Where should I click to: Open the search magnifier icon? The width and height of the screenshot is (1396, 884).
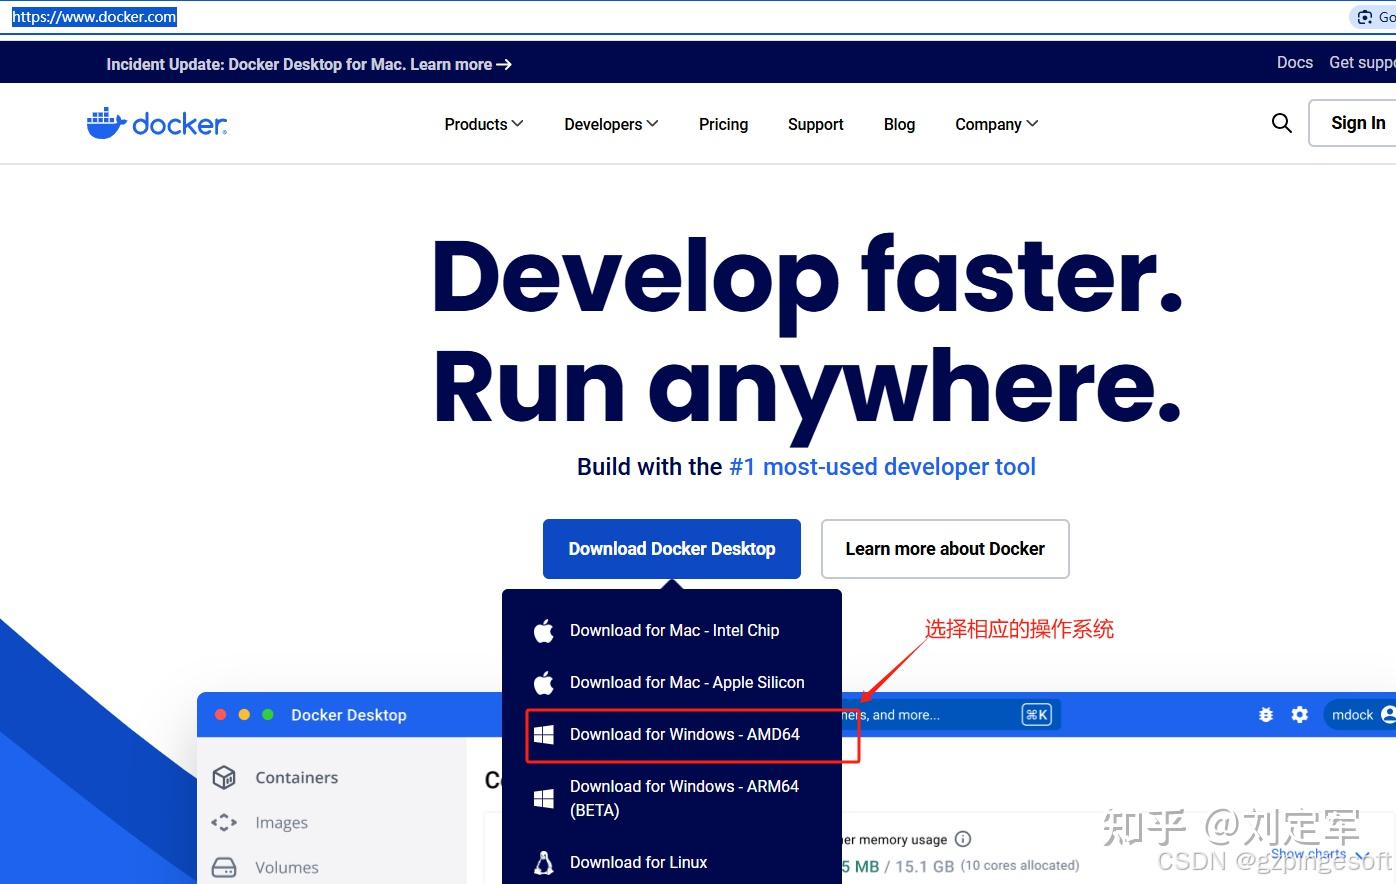pyautogui.click(x=1281, y=123)
